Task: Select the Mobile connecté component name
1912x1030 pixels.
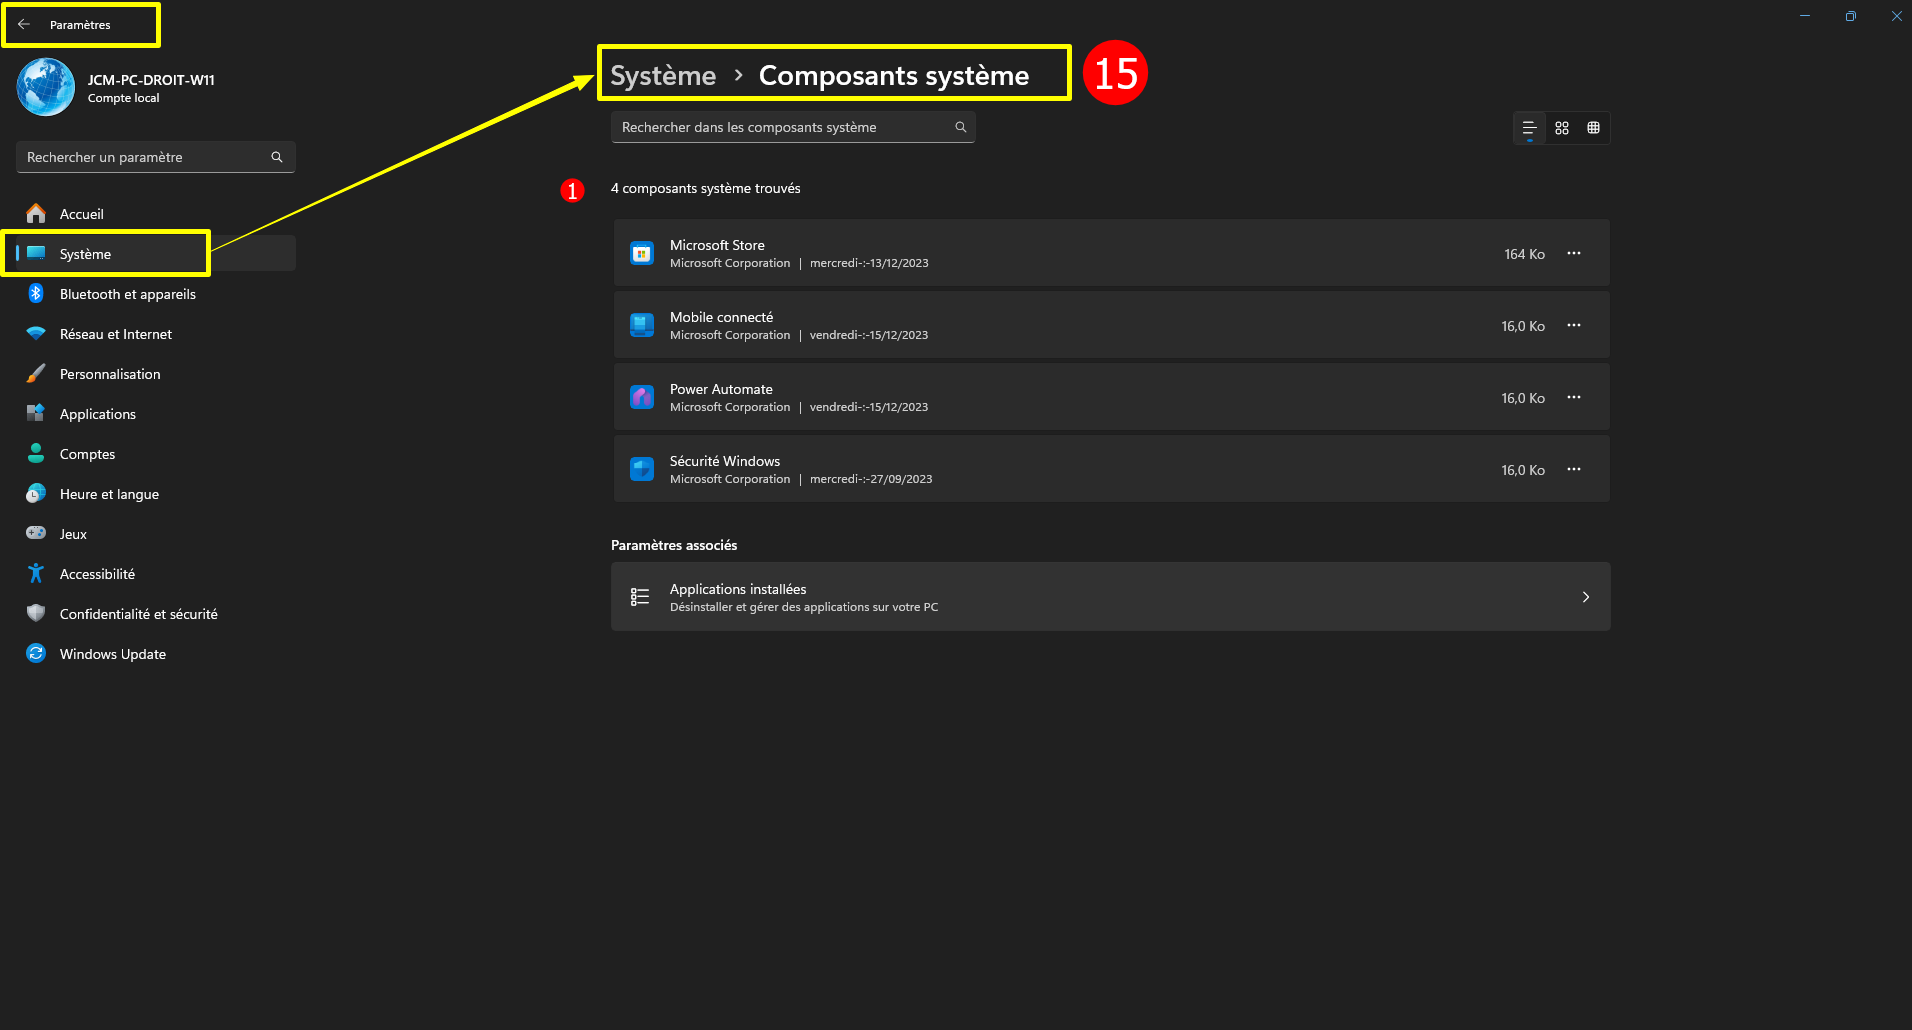Action: pyautogui.click(x=721, y=317)
